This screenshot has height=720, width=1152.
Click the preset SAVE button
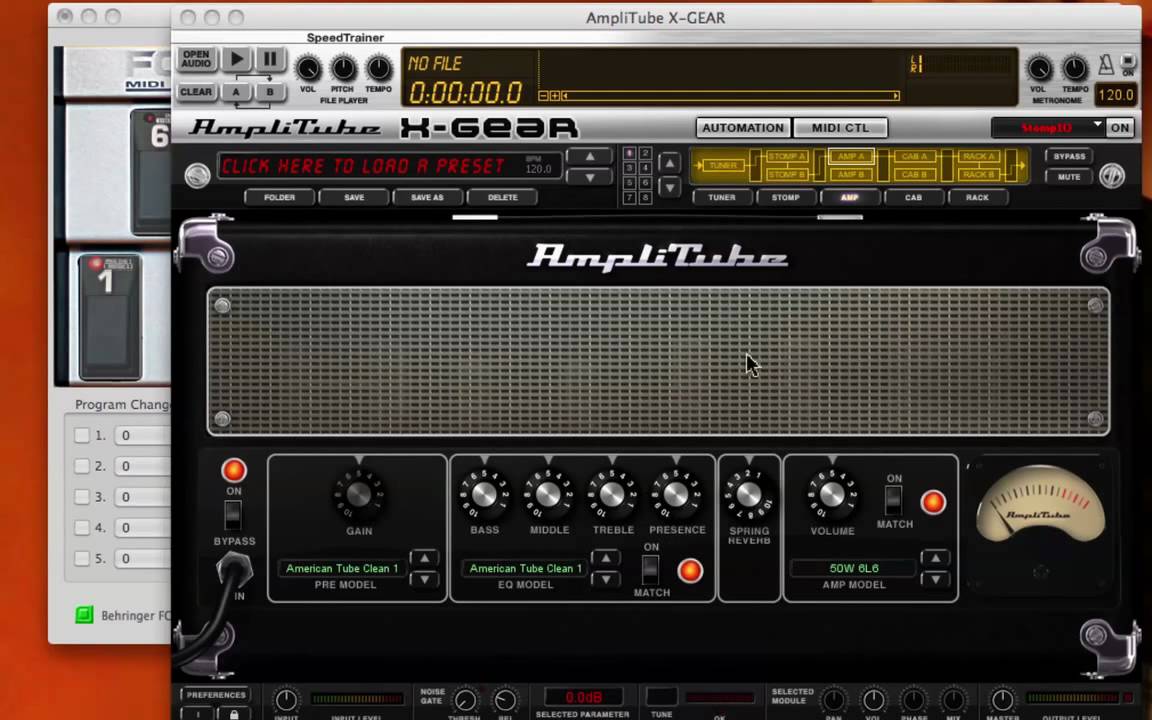[x=354, y=197]
